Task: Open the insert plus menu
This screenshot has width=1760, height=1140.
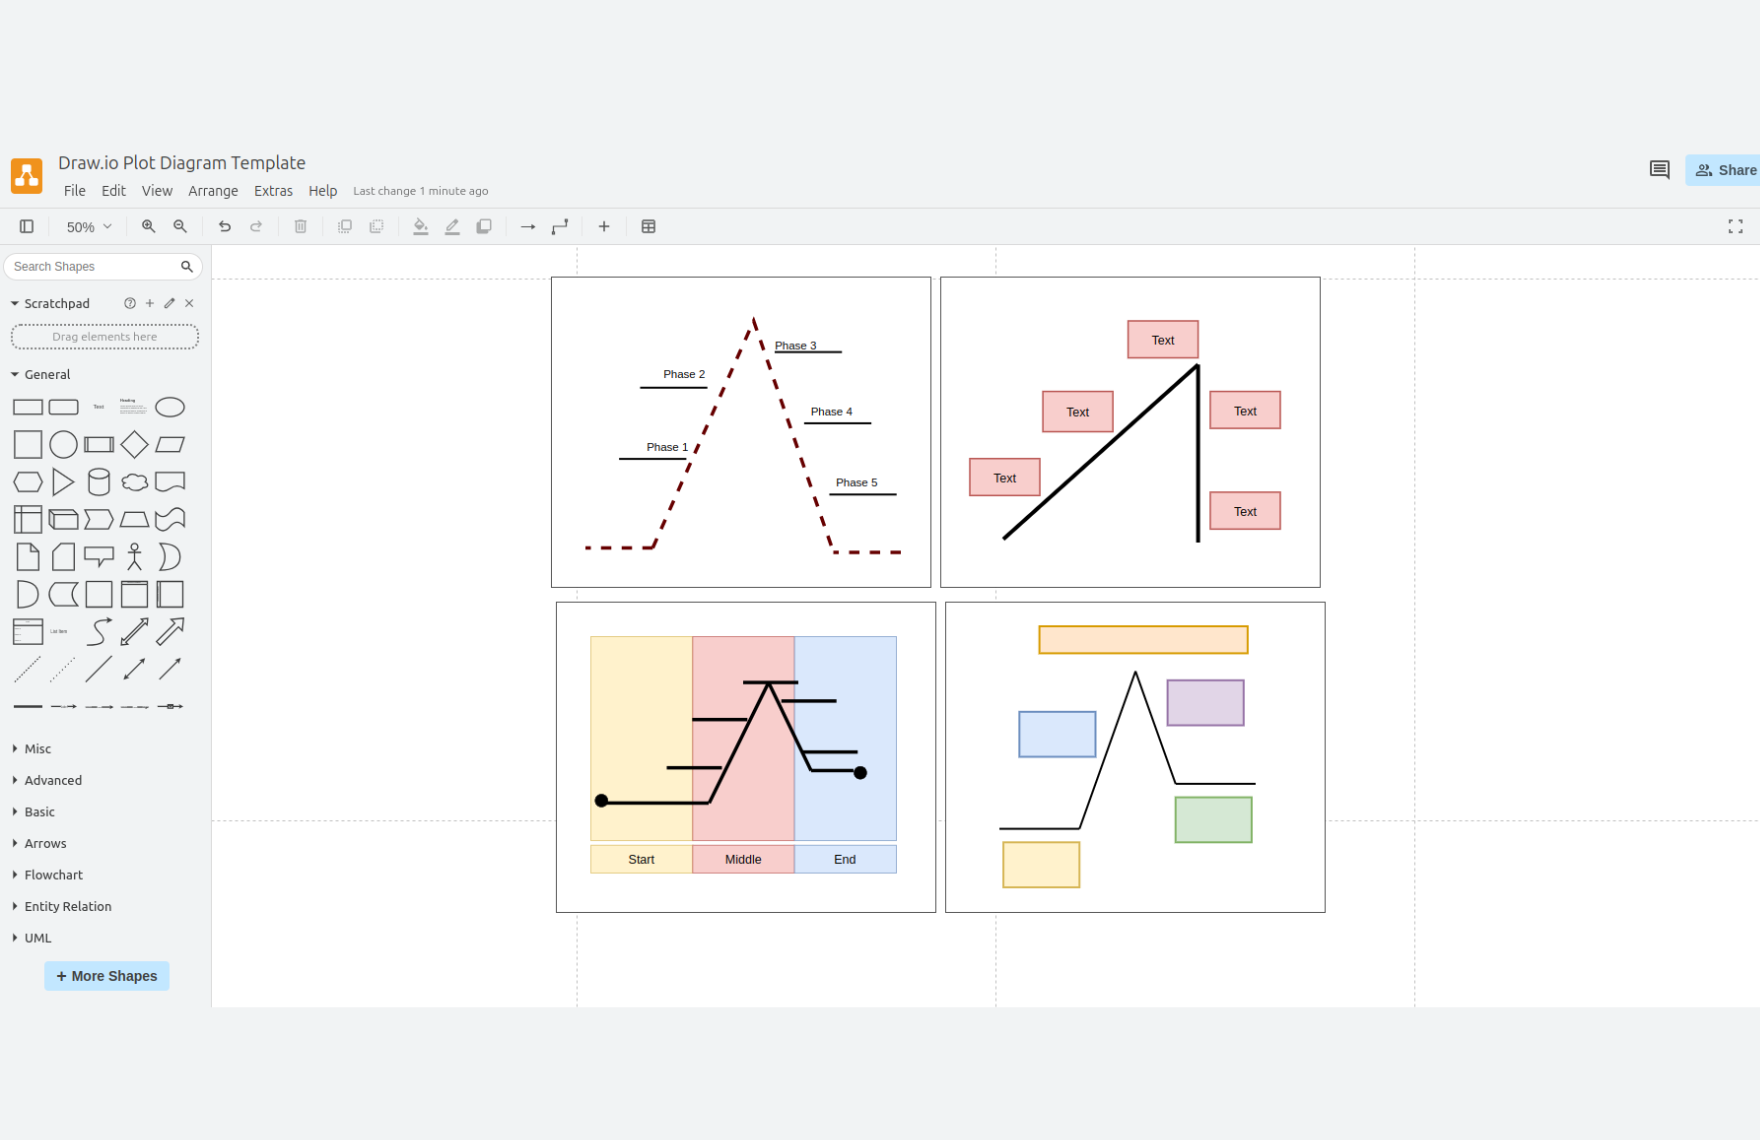Action: 604,227
